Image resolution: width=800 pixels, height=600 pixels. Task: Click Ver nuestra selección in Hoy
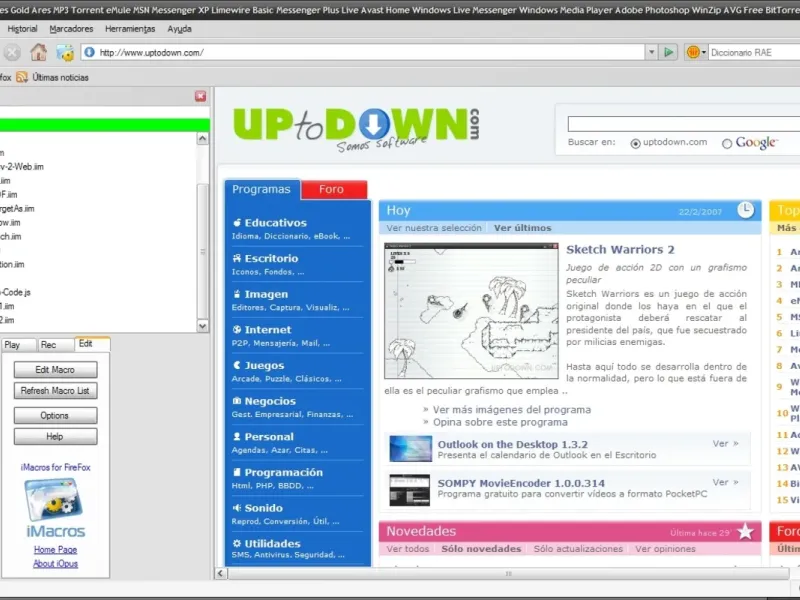(434, 228)
